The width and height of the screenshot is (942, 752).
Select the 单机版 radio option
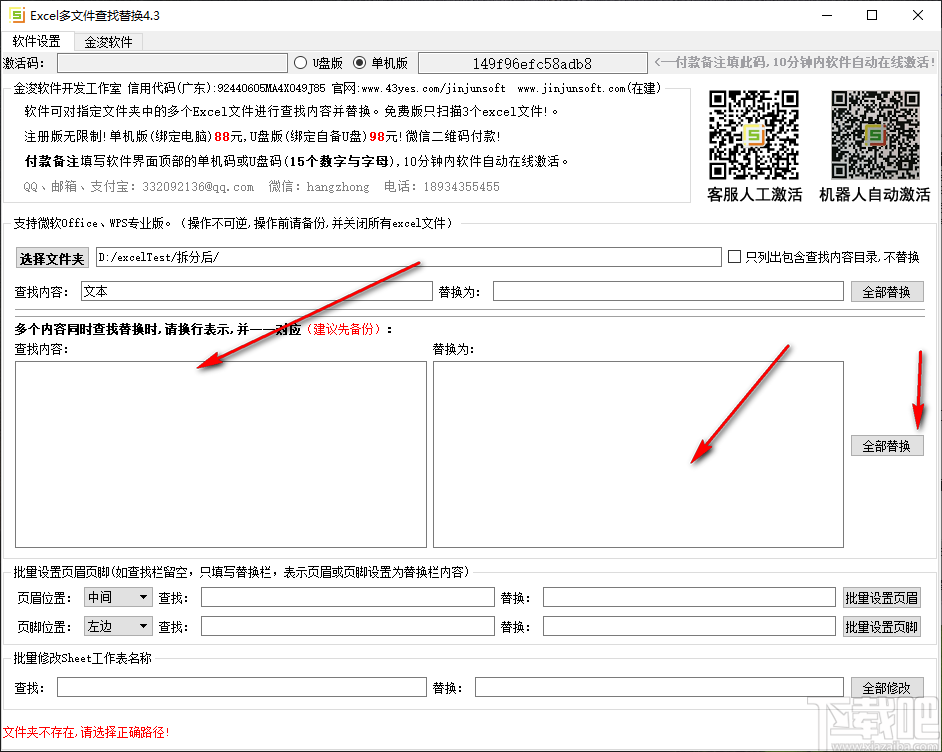pyautogui.click(x=361, y=62)
